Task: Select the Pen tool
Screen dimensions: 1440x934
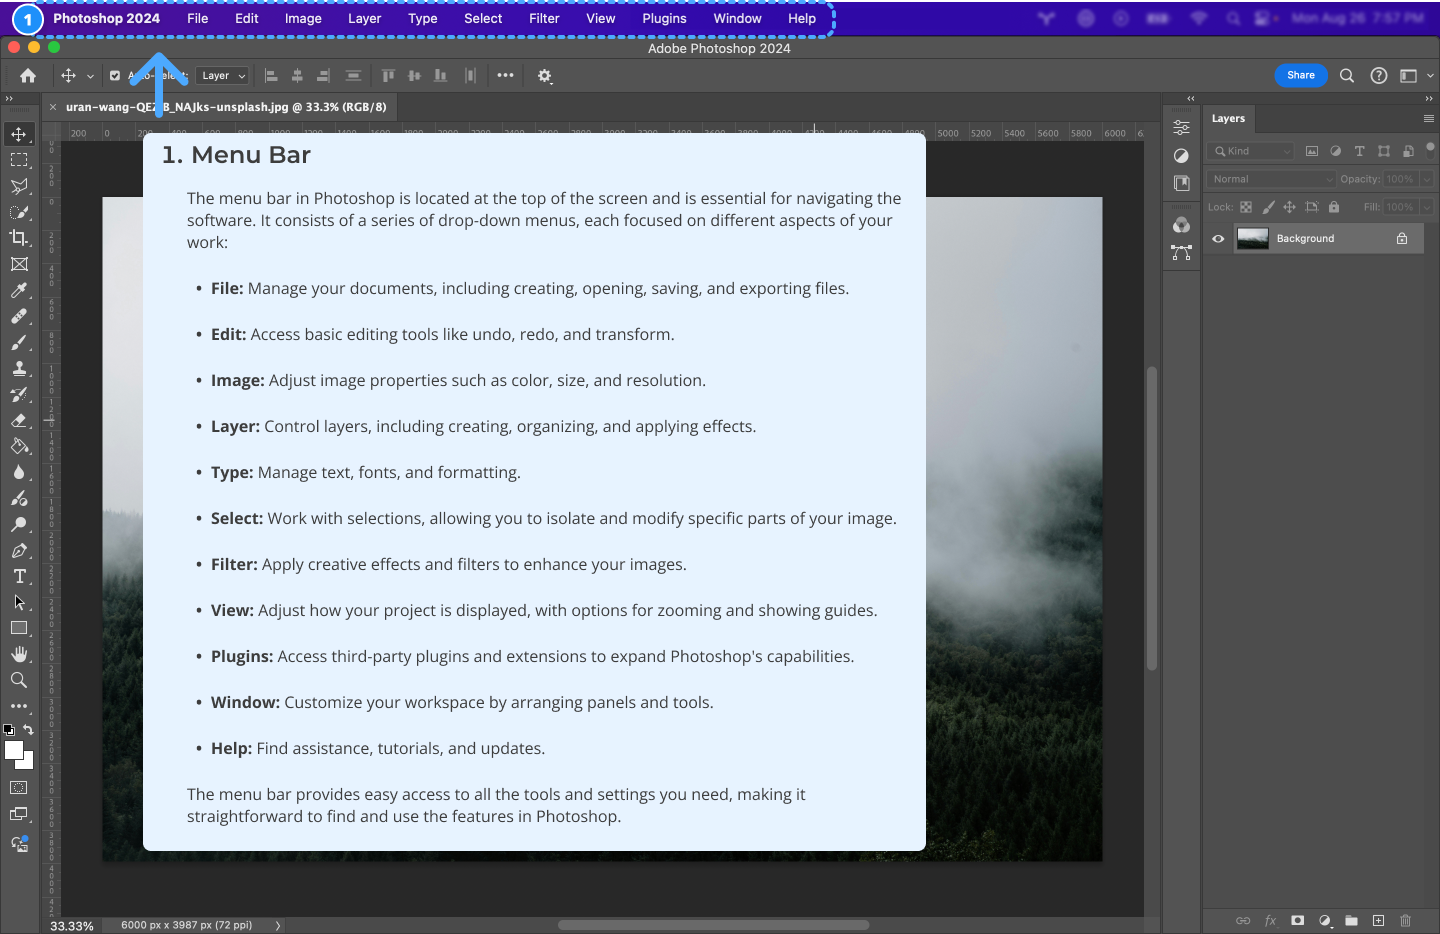Action: coord(19,550)
